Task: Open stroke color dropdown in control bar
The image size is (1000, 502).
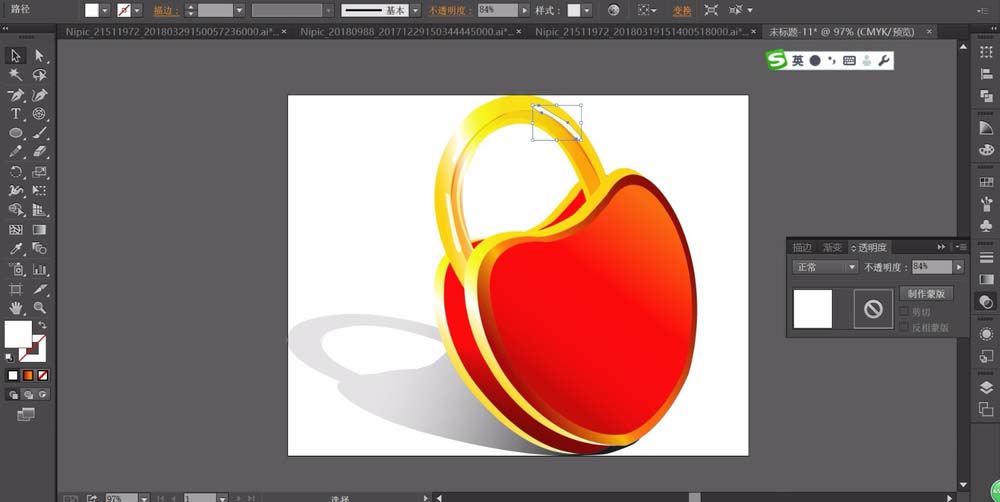Action: (137, 11)
